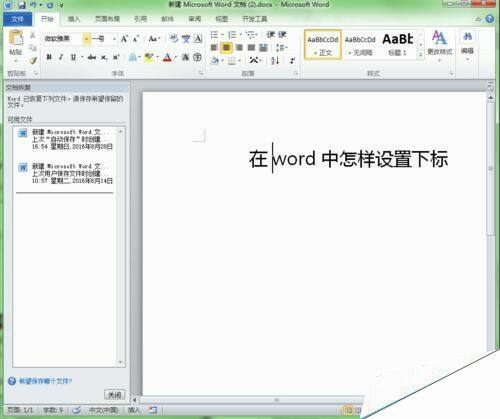Screen dimensions: 500x419
Task: Open the Change Case Aa dropdown
Action: point(154,39)
